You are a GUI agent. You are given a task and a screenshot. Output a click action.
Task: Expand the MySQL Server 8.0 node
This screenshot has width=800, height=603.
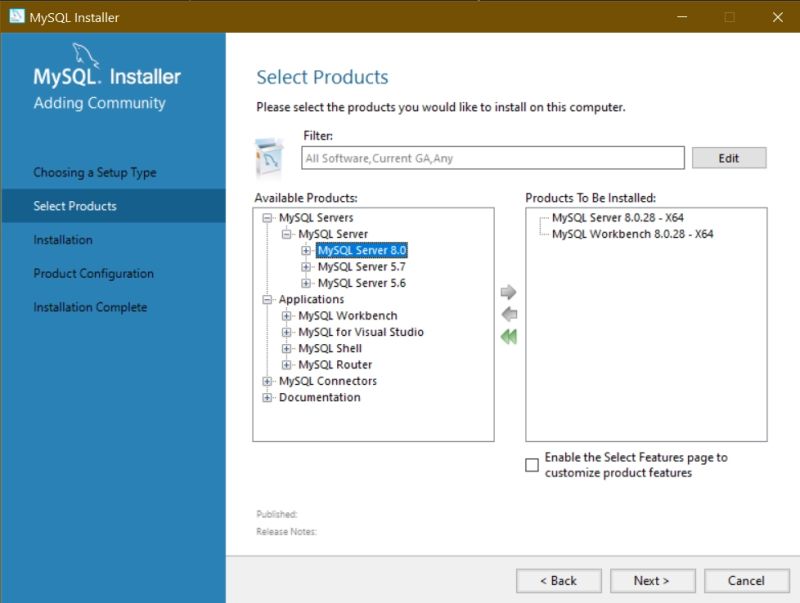306,250
